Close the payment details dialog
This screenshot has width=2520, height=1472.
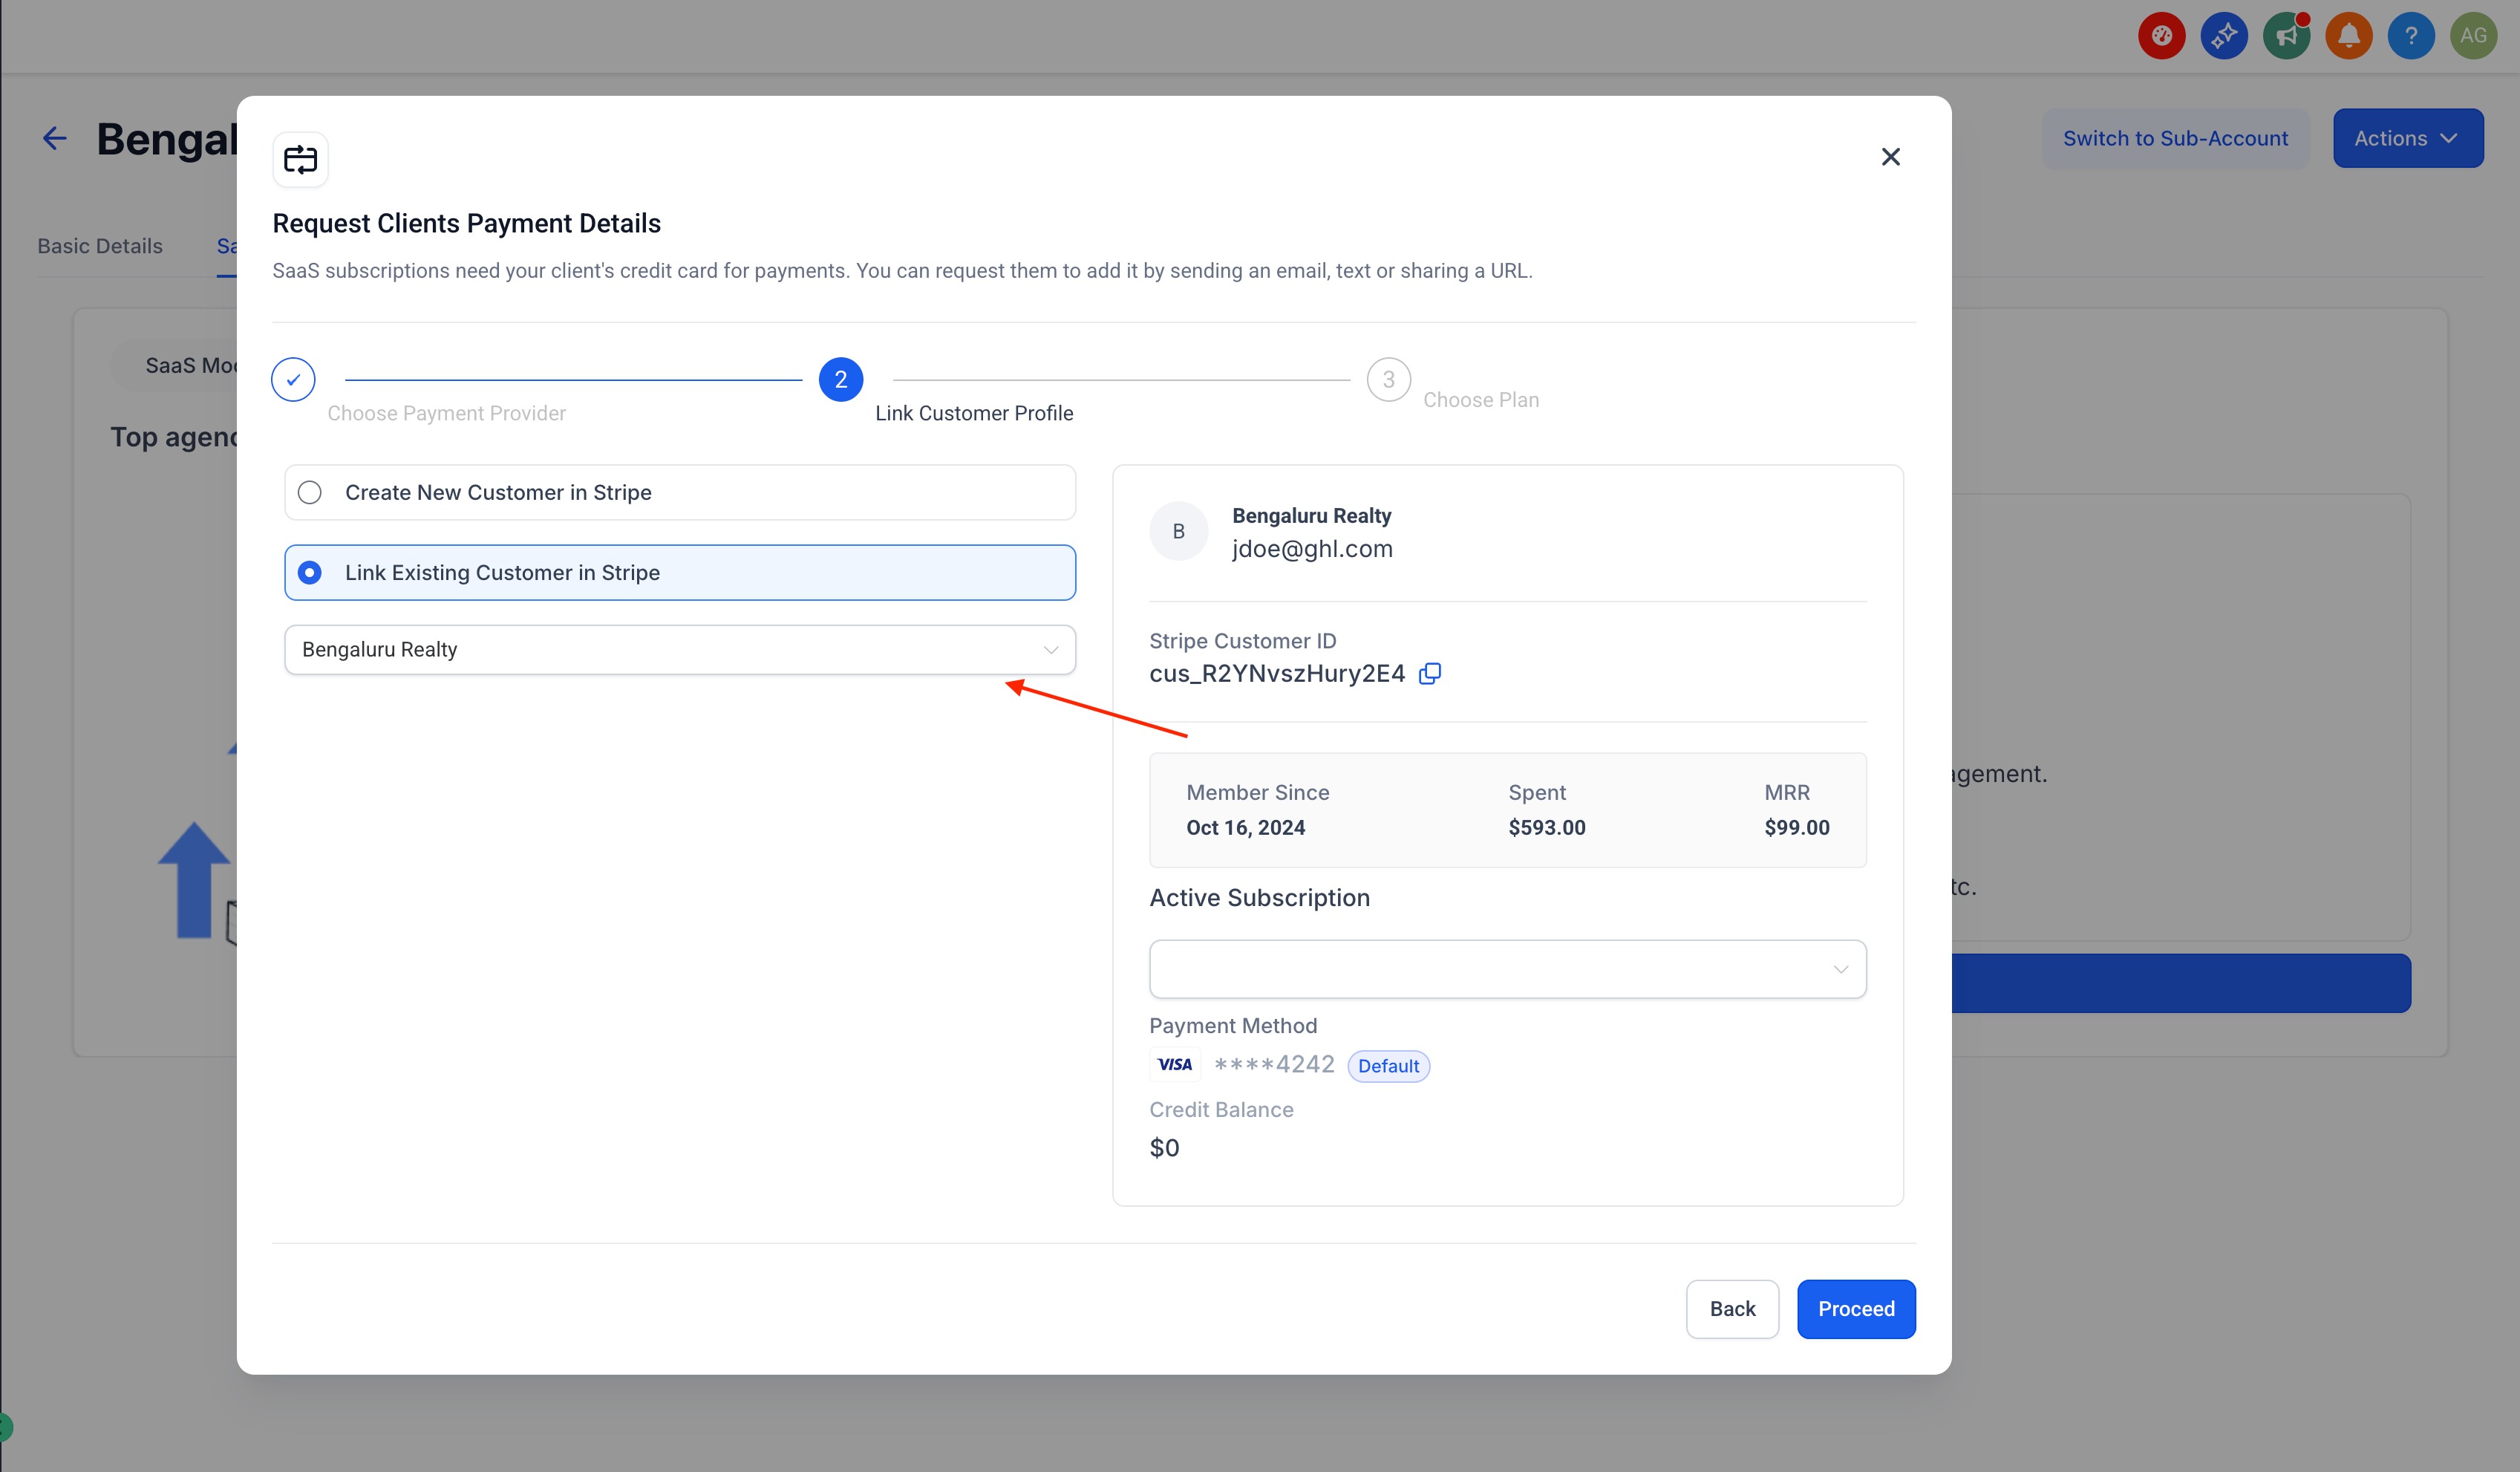click(x=1890, y=157)
